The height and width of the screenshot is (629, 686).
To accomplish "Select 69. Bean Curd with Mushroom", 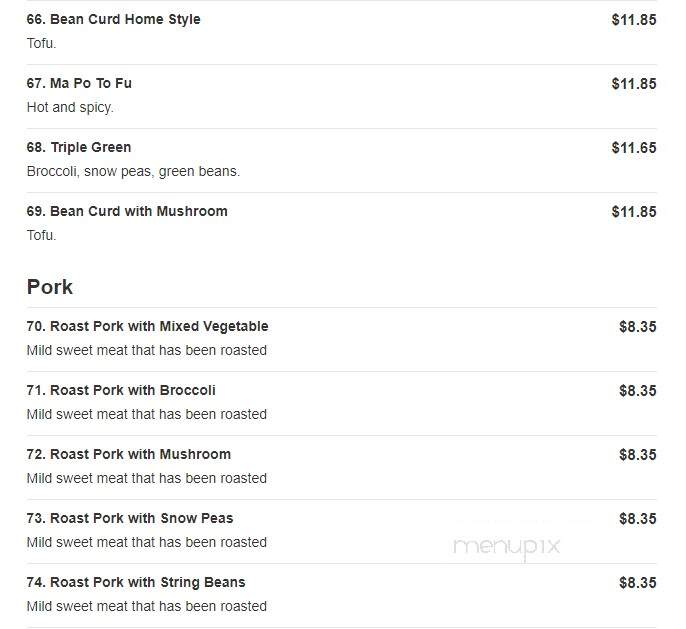I will tap(127, 211).
